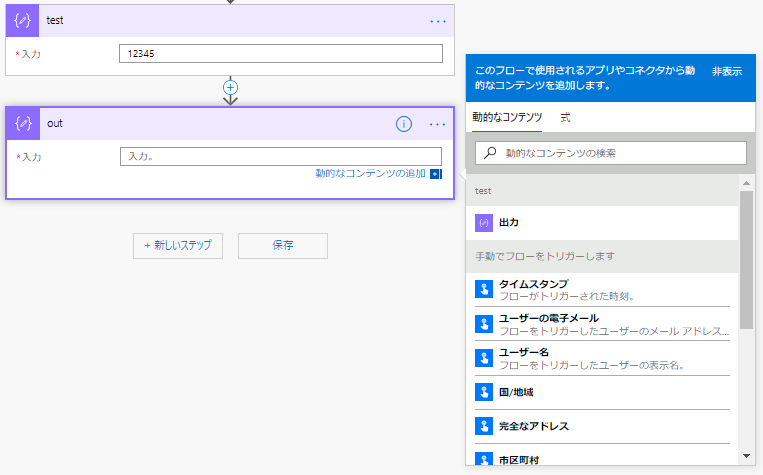Click the scrollbar down arrow
The width and height of the screenshot is (763, 475).
746,456
